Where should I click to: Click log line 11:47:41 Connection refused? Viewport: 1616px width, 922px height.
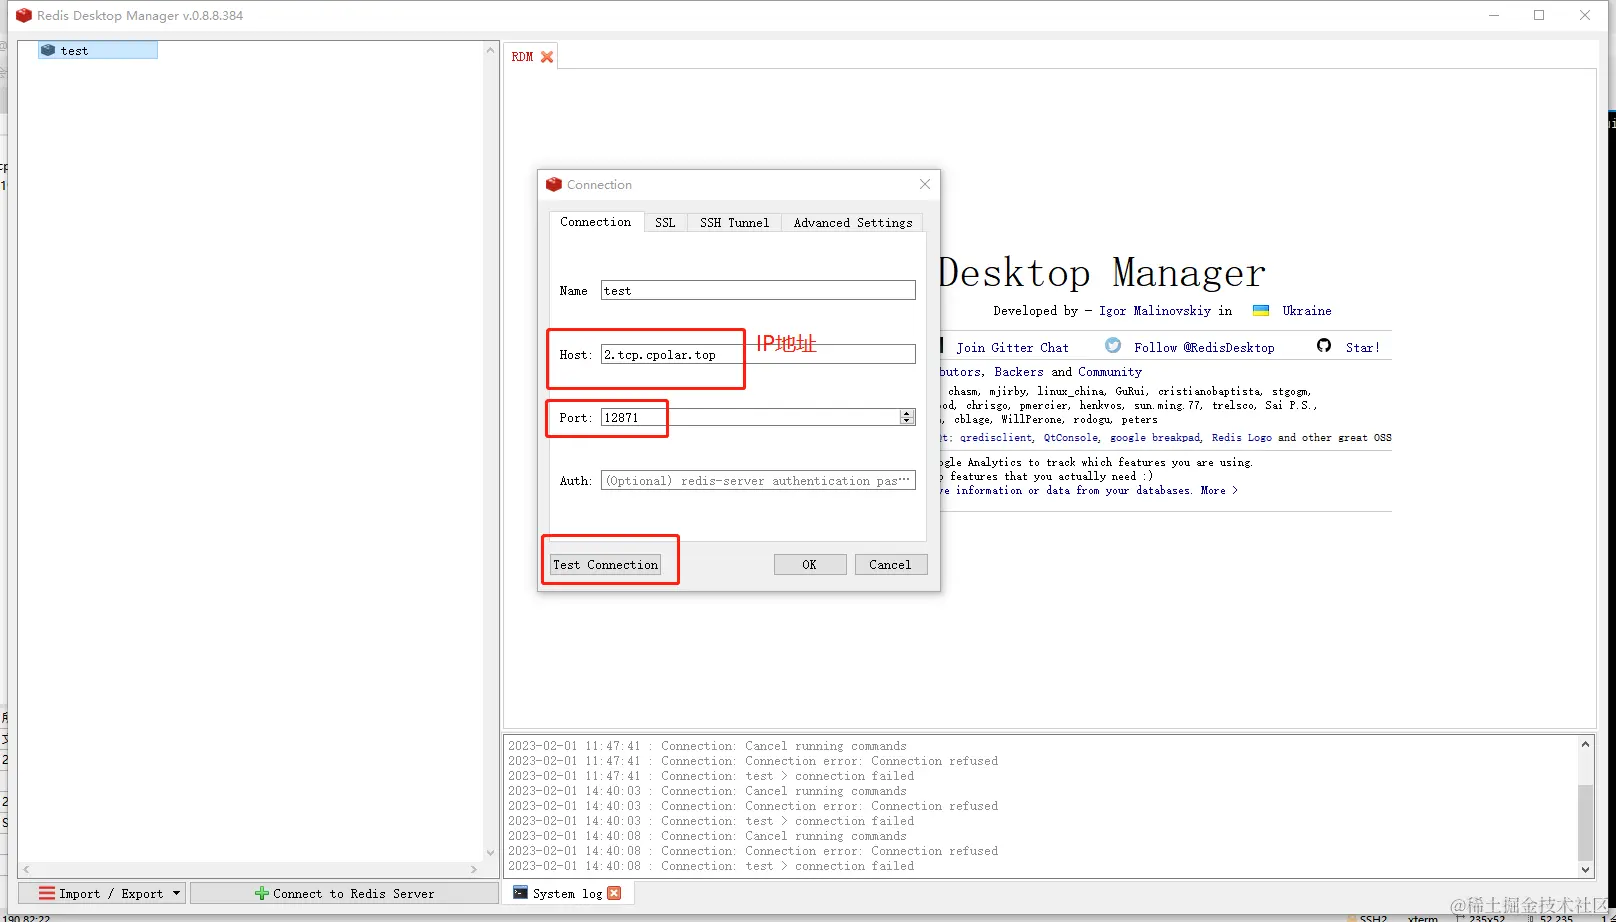(x=753, y=761)
